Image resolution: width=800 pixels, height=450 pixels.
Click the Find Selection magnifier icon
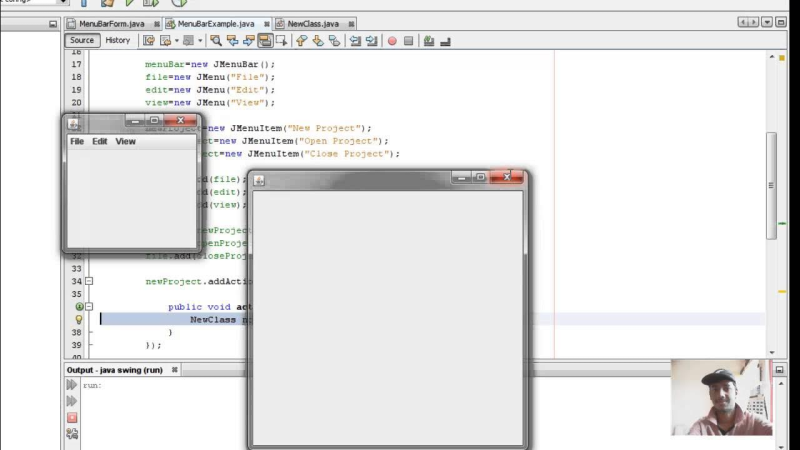tap(216, 41)
